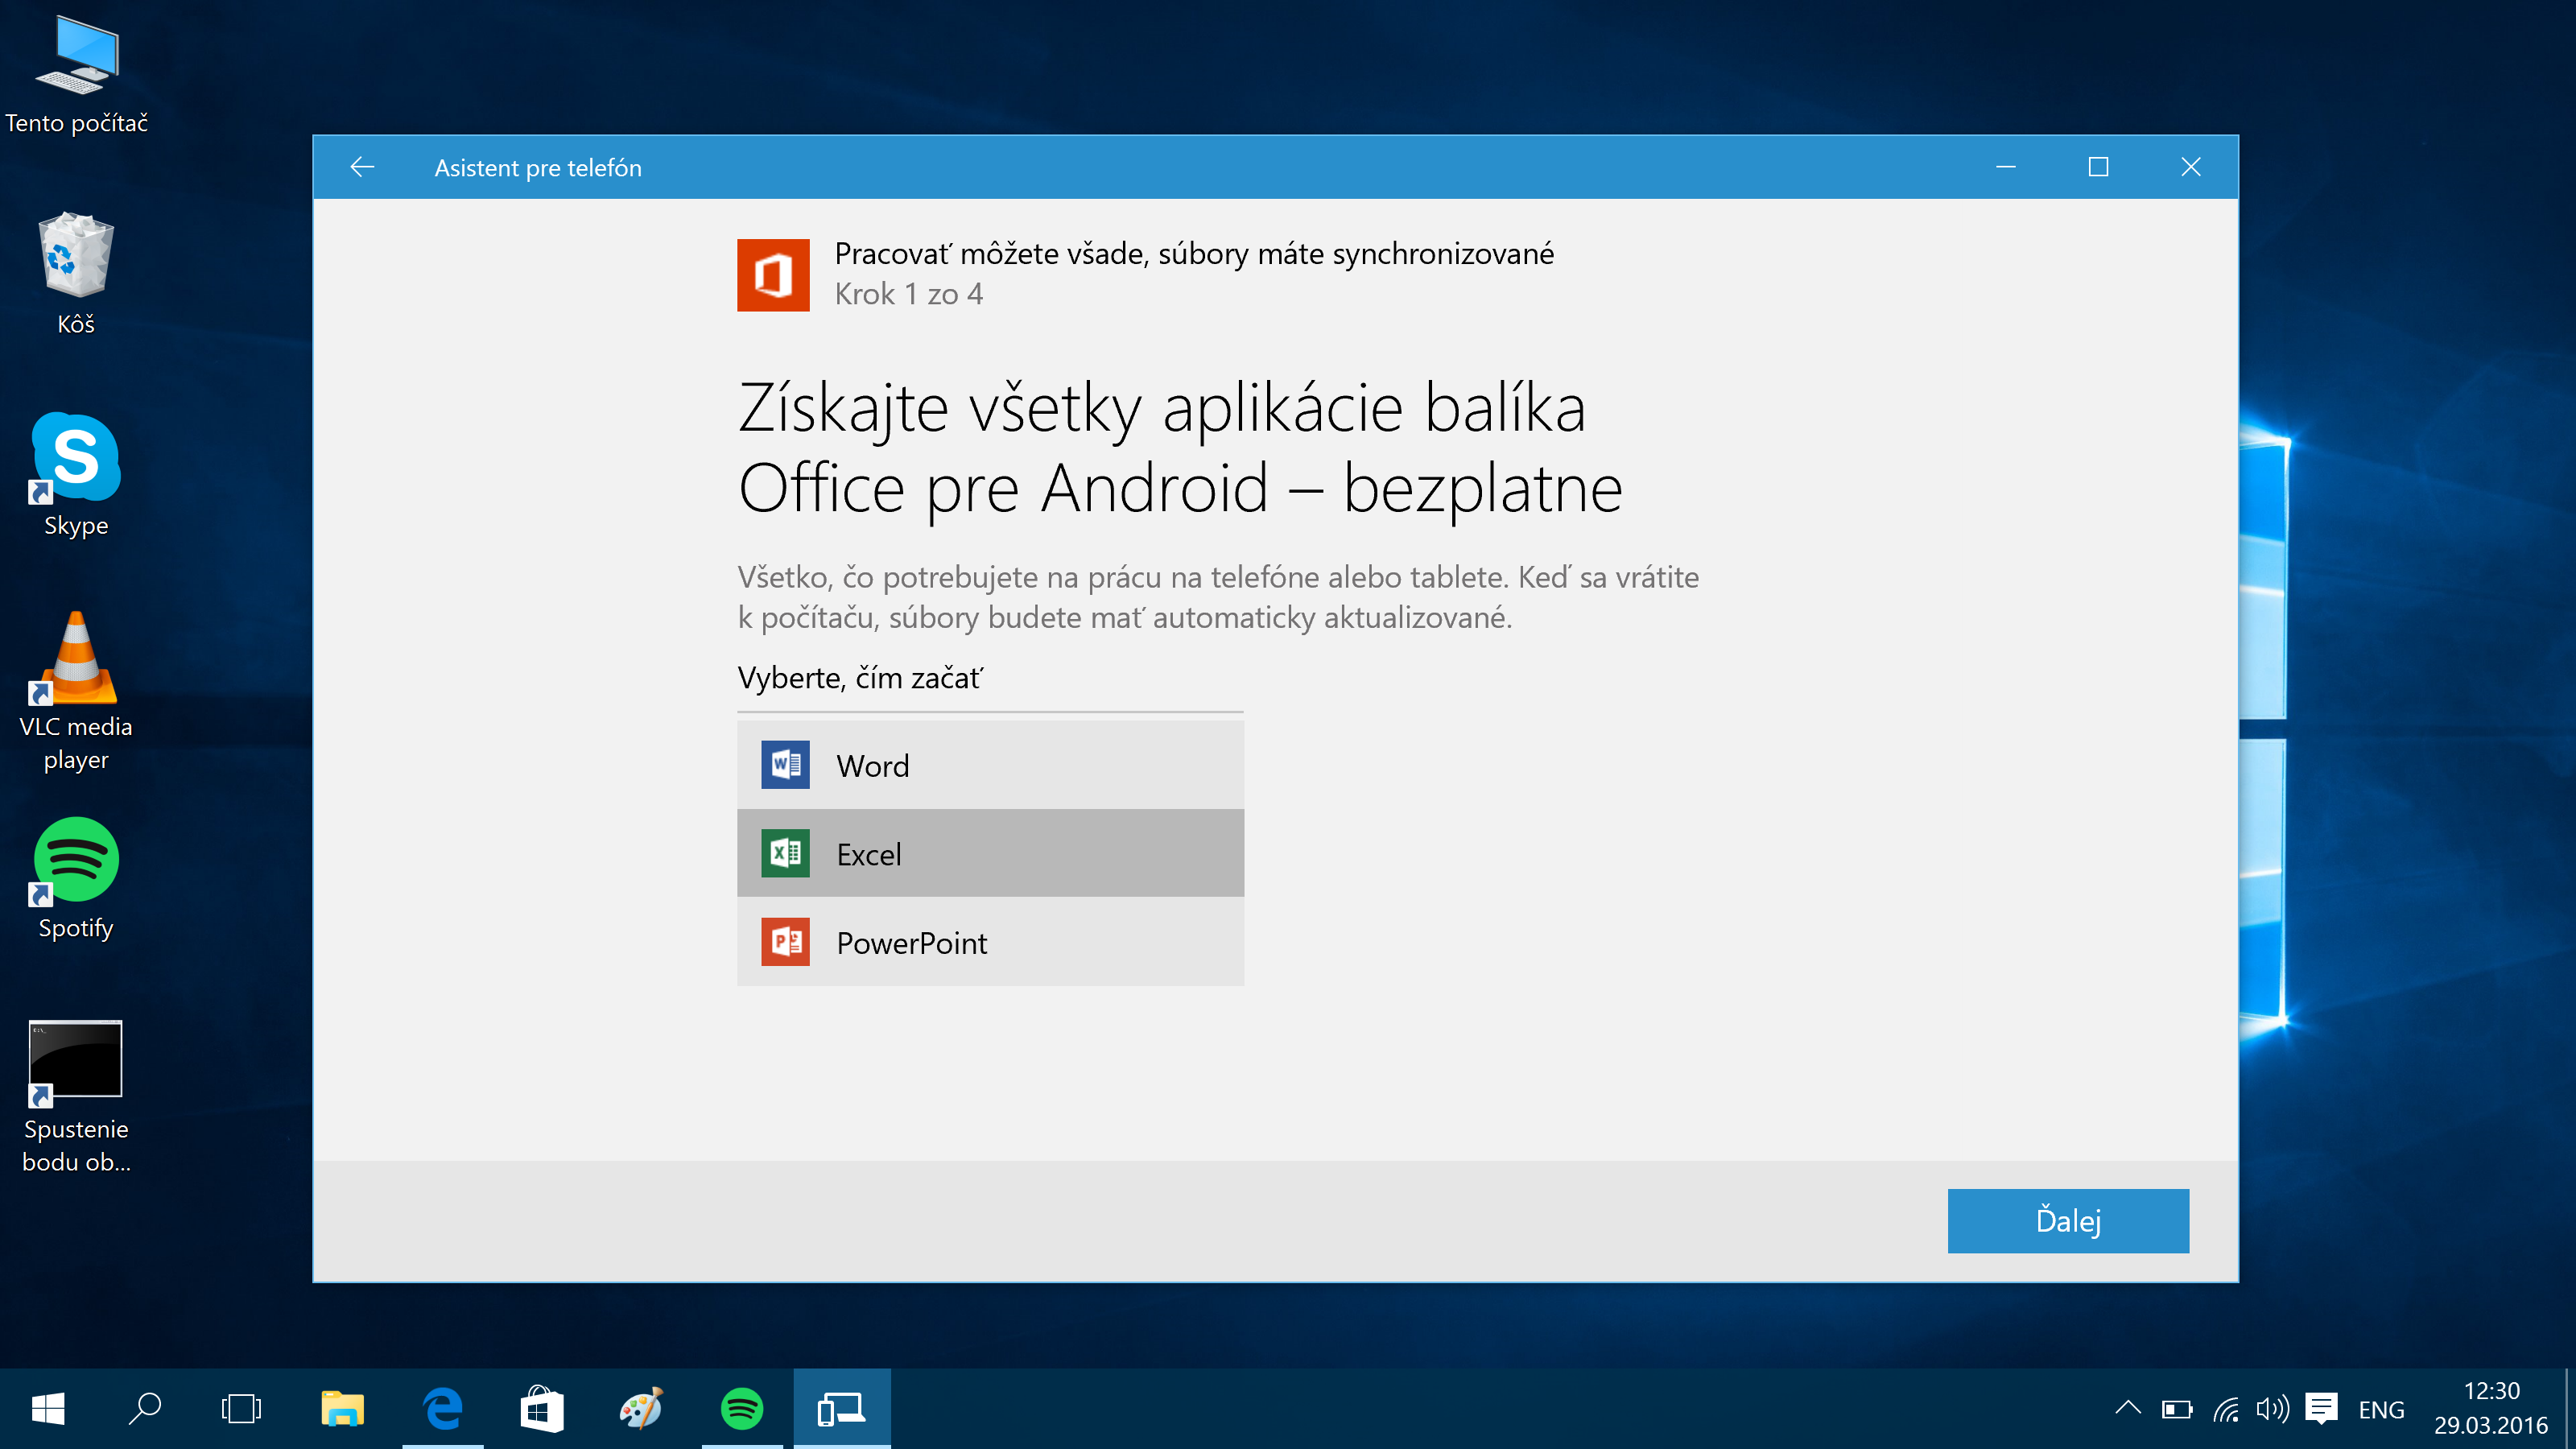Screen dimensions: 2576x1449
Task: Open the Wi-Fi network icon
Action: [2226, 1409]
